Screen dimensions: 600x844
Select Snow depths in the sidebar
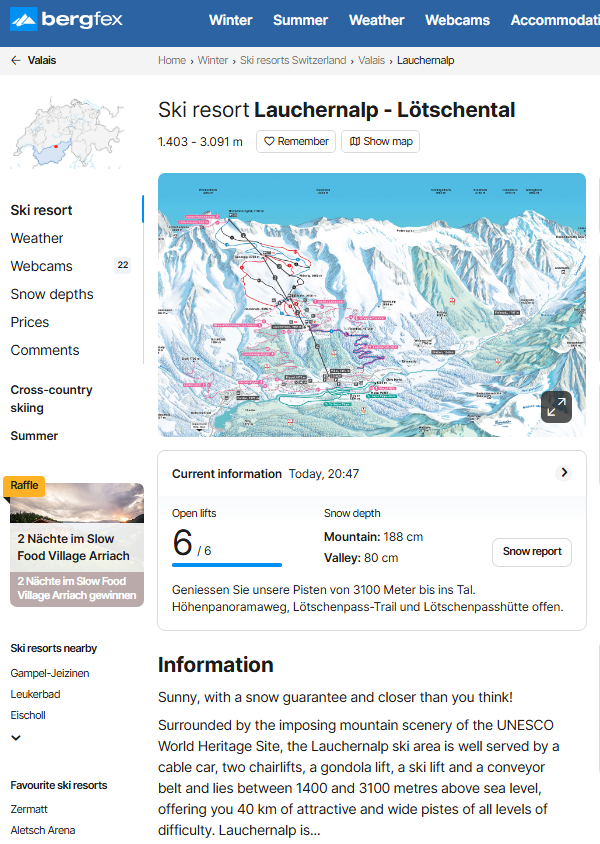pyautogui.click(x=52, y=294)
